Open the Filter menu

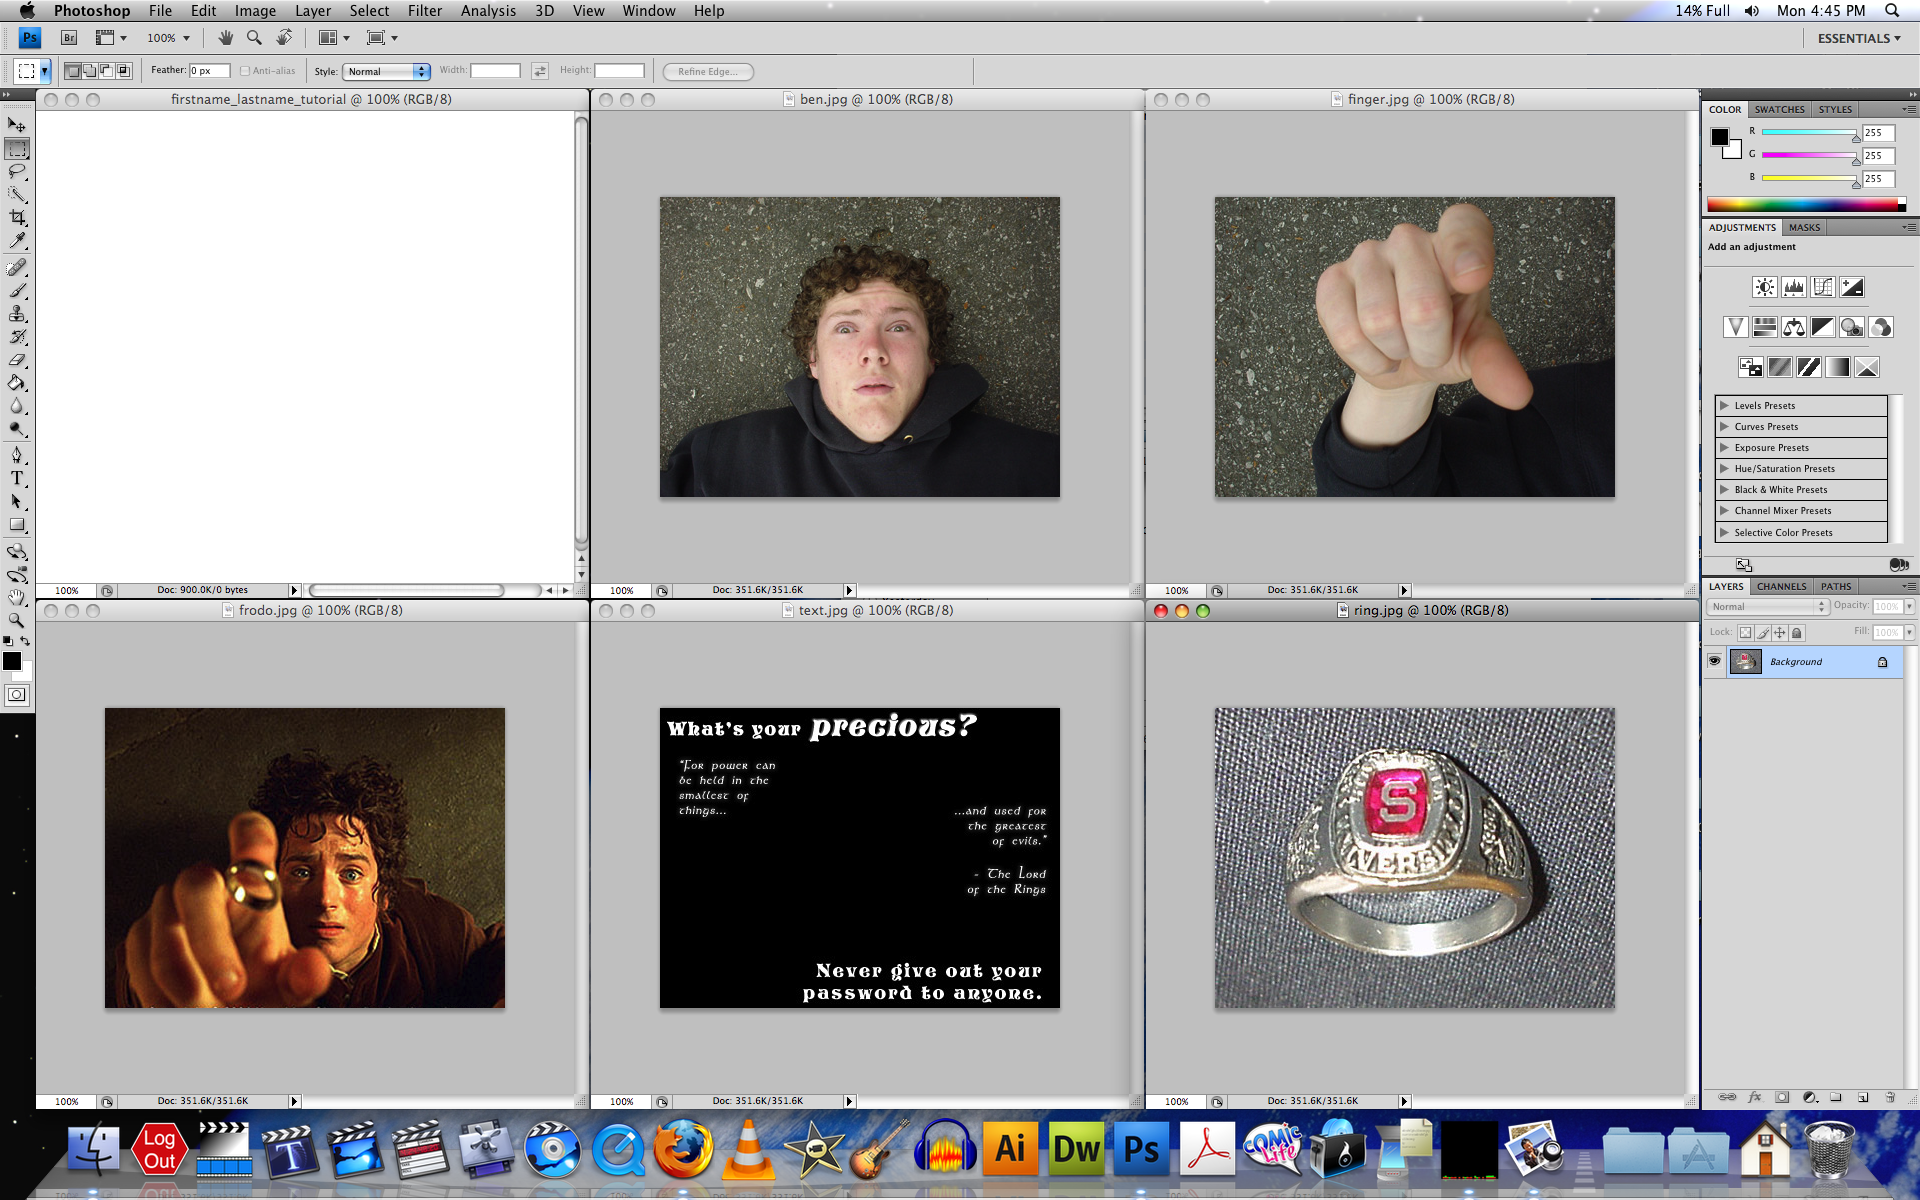point(425,11)
